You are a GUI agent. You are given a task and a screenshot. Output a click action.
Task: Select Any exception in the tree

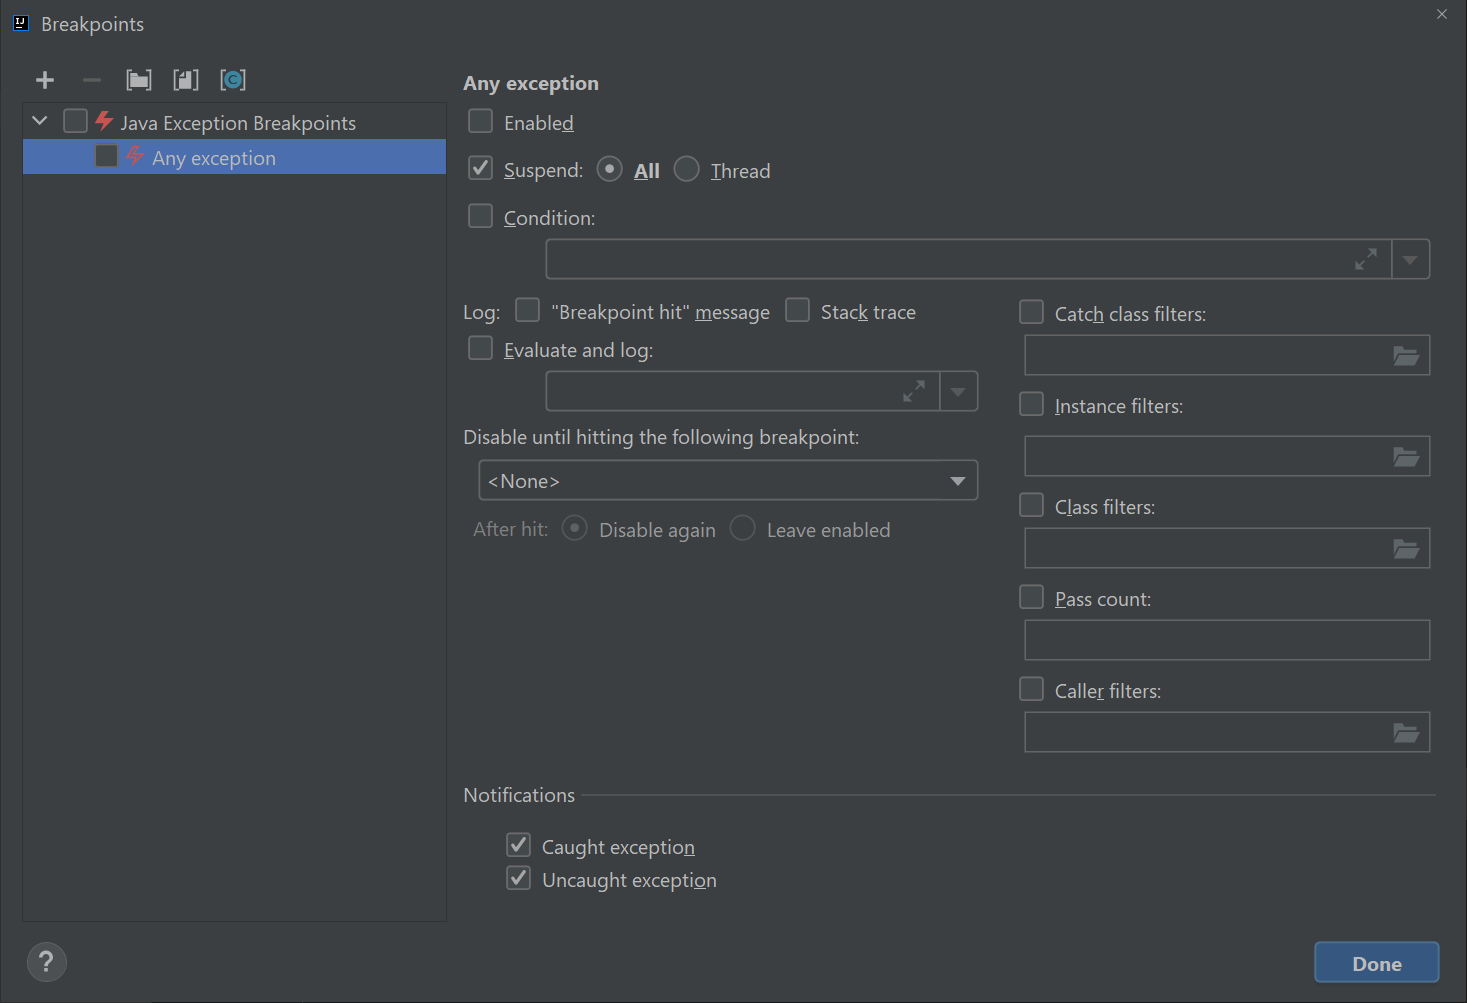[214, 158]
